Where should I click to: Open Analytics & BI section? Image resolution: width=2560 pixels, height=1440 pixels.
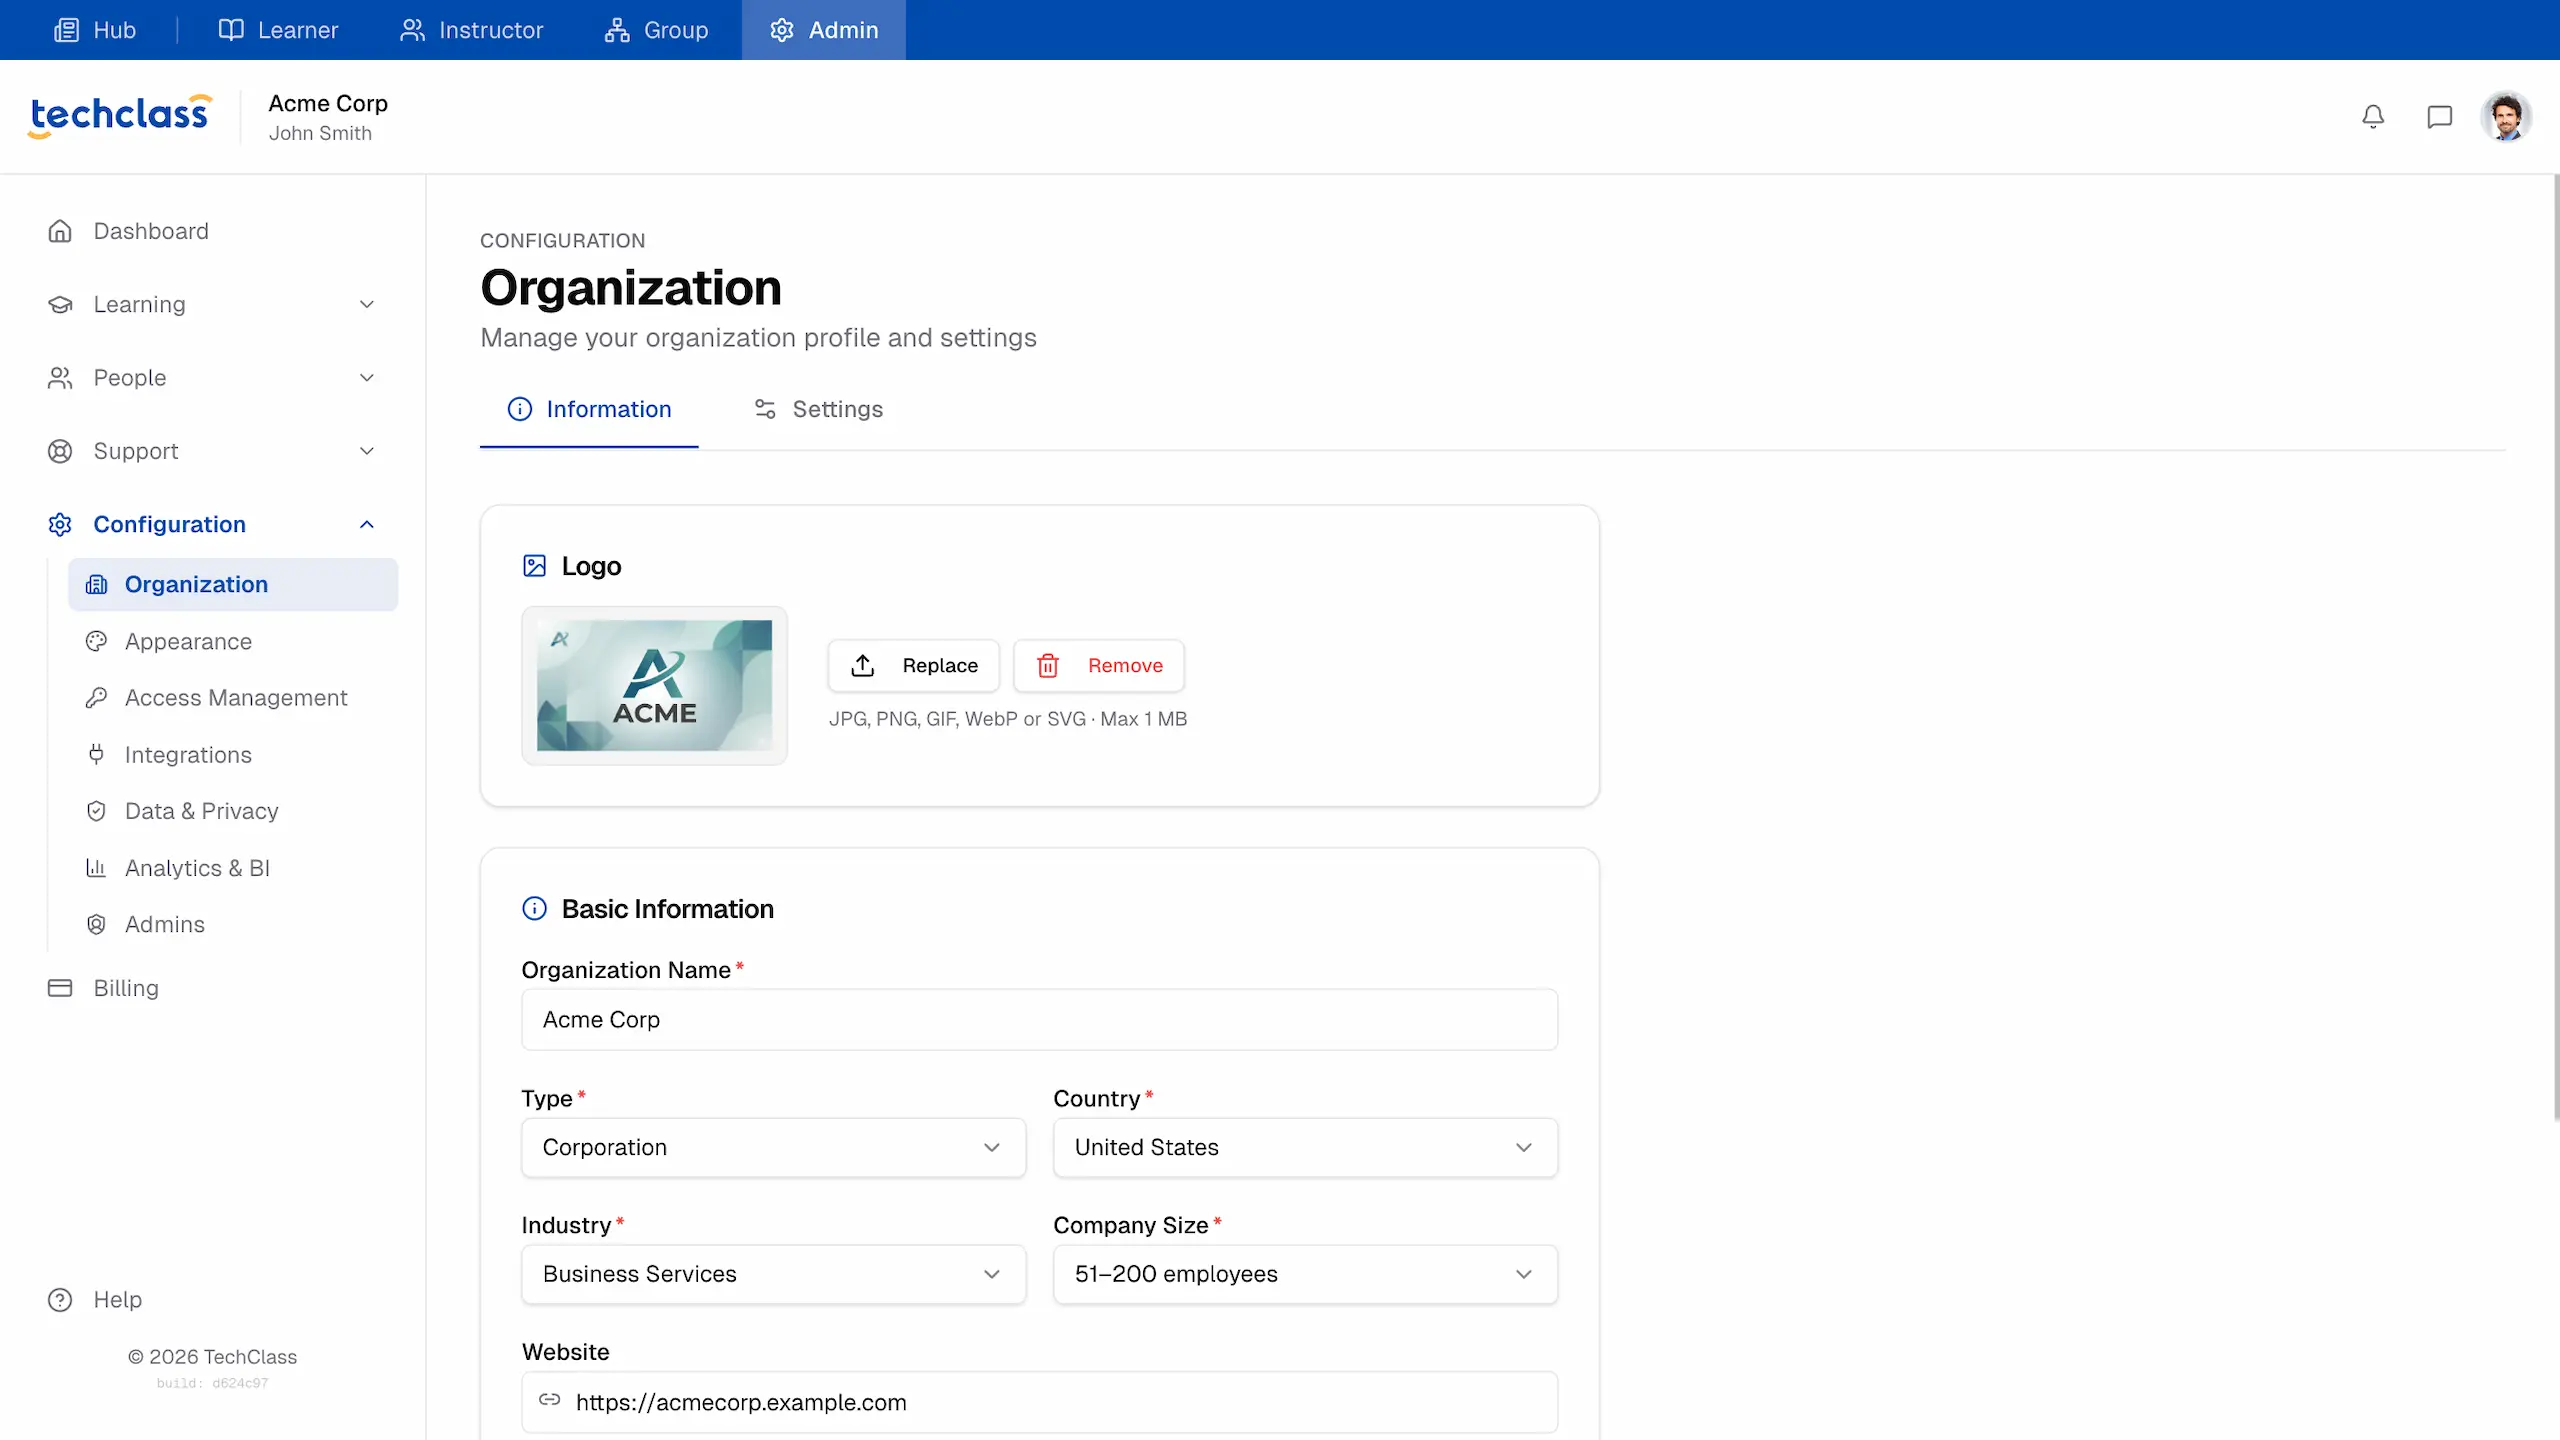pyautogui.click(x=197, y=868)
